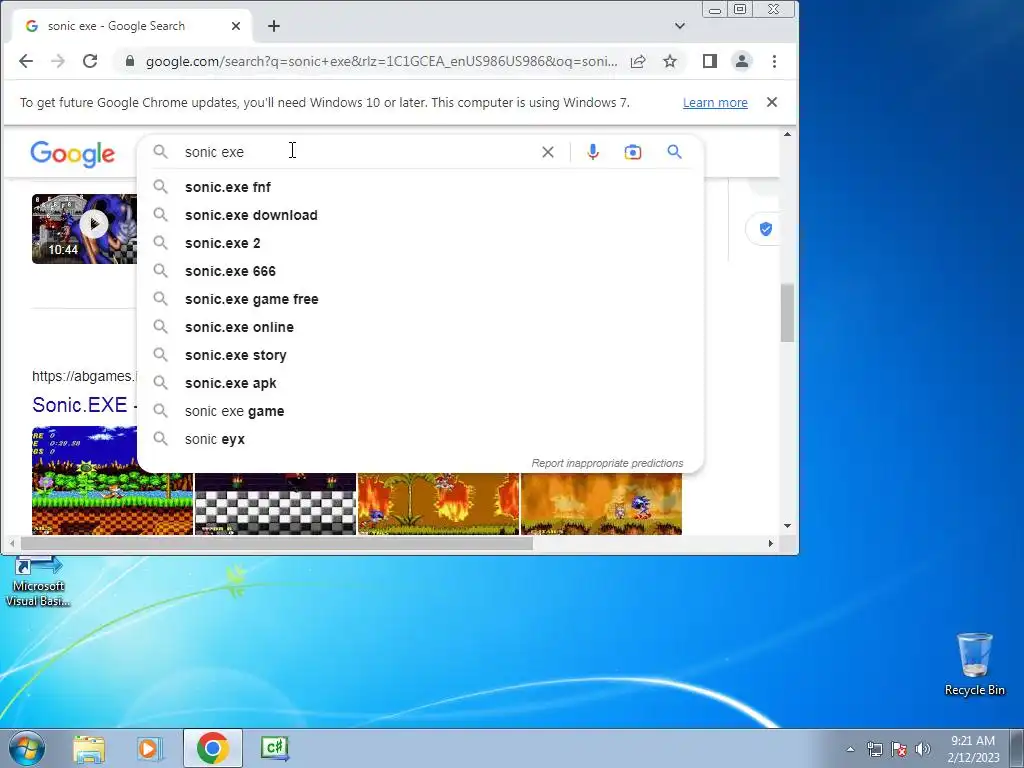This screenshot has height=768, width=1024.
Task: Expand the tab search chevron
Action: [680, 26]
